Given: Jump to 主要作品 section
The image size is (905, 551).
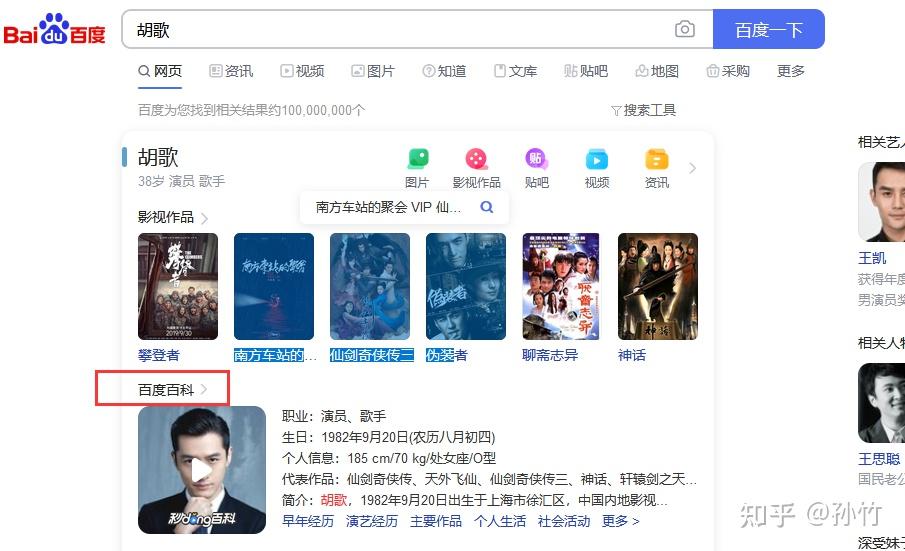Looking at the screenshot, I should (436, 521).
